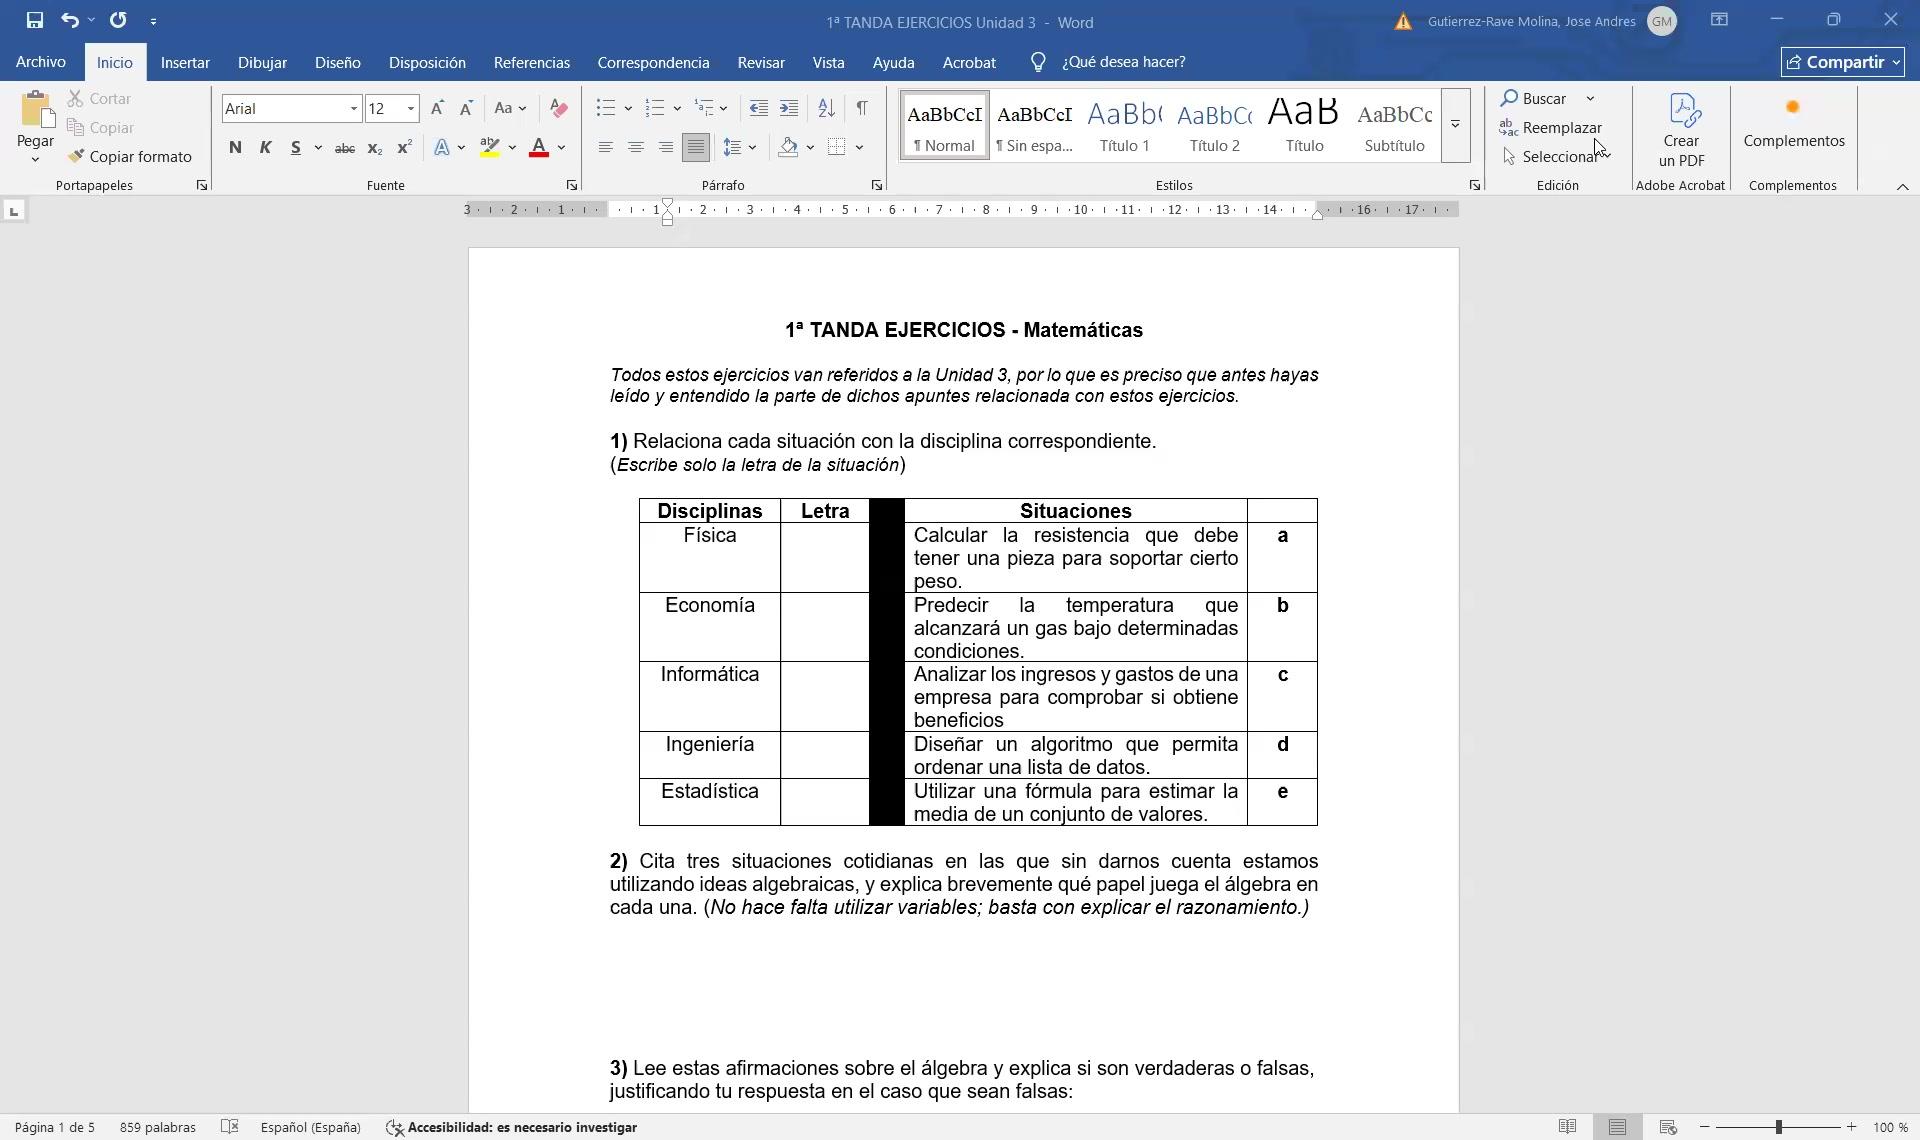This screenshot has width=1920, height=1140.
Task: Open the font size dropdown
Action: [410, 109]
